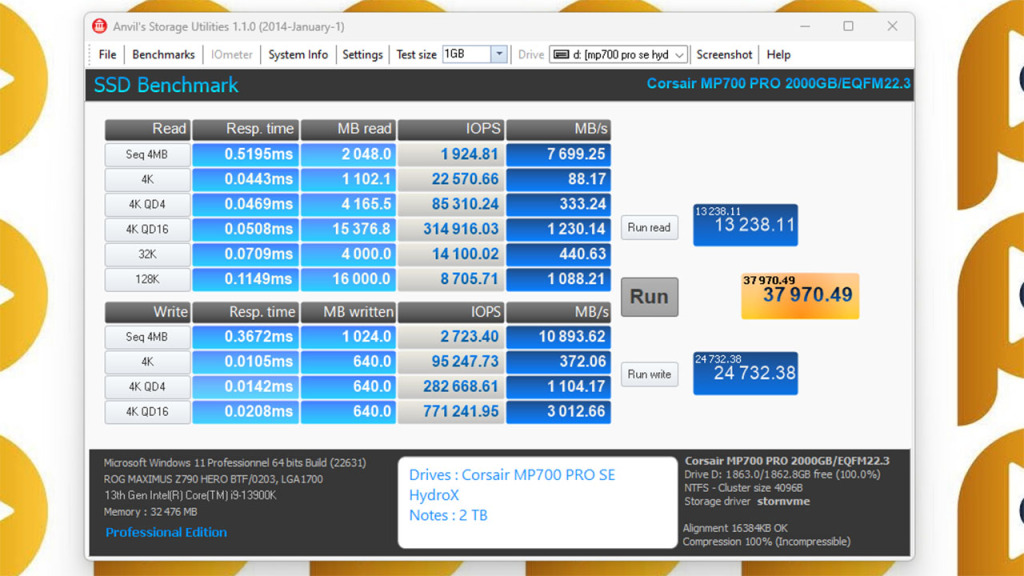Open the Settings menu
This screenshot has width=1024, height=576.
point(362,55)
